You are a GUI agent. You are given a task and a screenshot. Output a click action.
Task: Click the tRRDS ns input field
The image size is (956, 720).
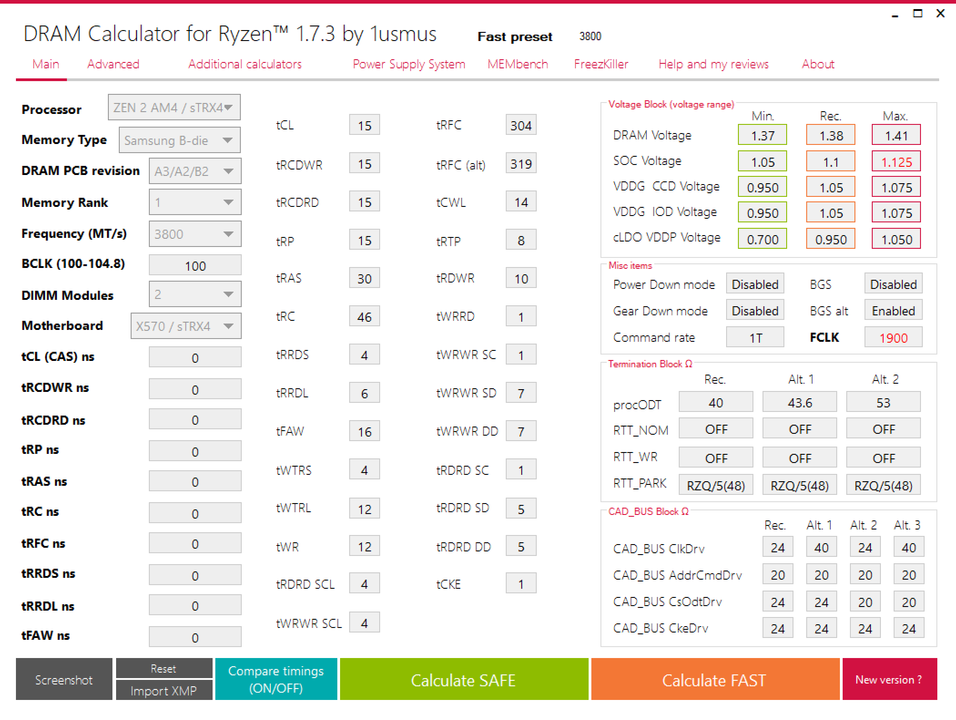[x=195, y=575]
